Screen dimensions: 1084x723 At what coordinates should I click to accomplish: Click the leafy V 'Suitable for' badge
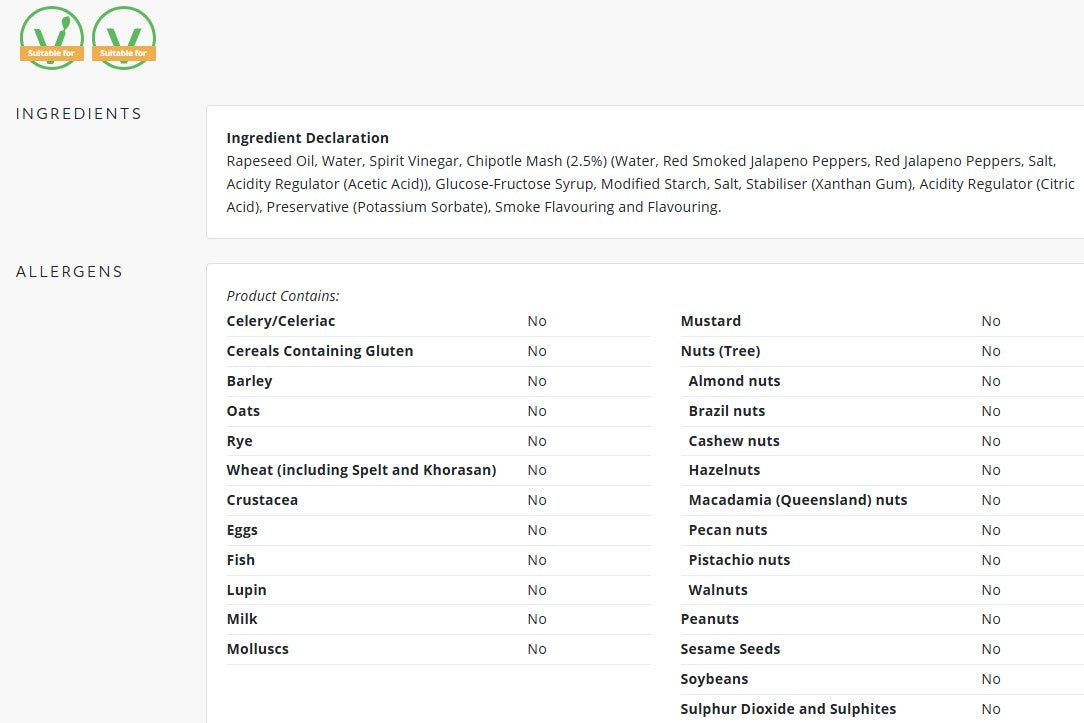(52, 38)
